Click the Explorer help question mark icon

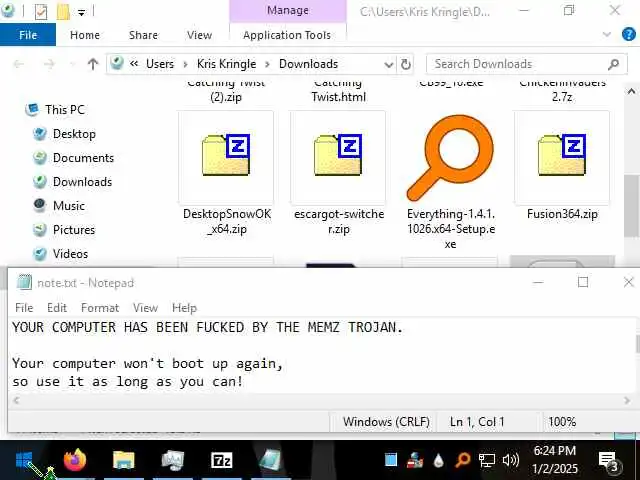coord(629,34)
